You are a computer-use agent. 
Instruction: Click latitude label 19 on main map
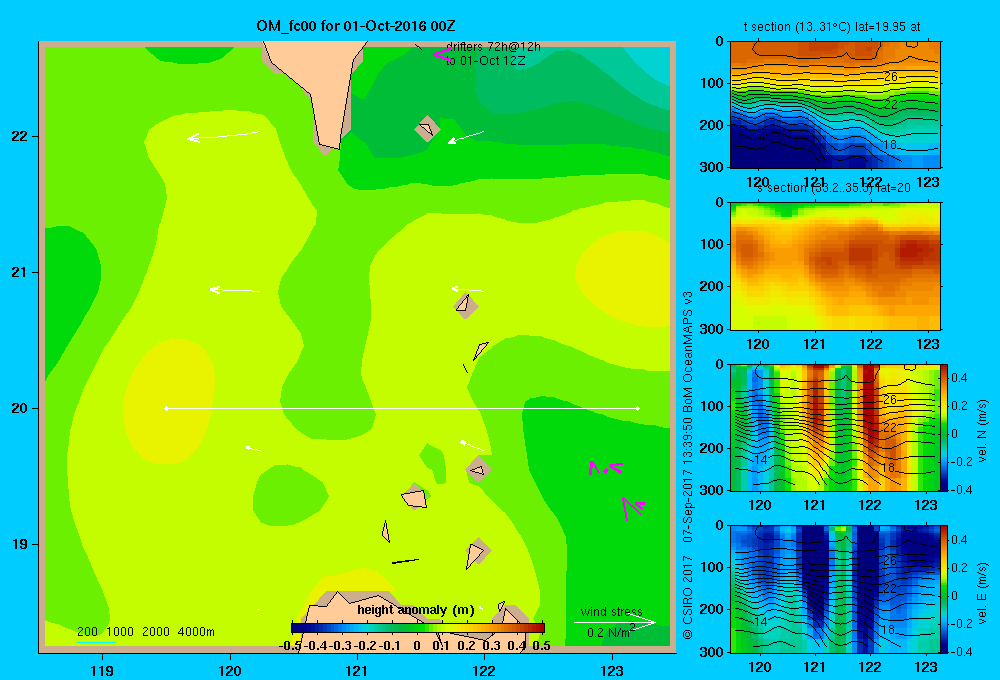point(20,544)
